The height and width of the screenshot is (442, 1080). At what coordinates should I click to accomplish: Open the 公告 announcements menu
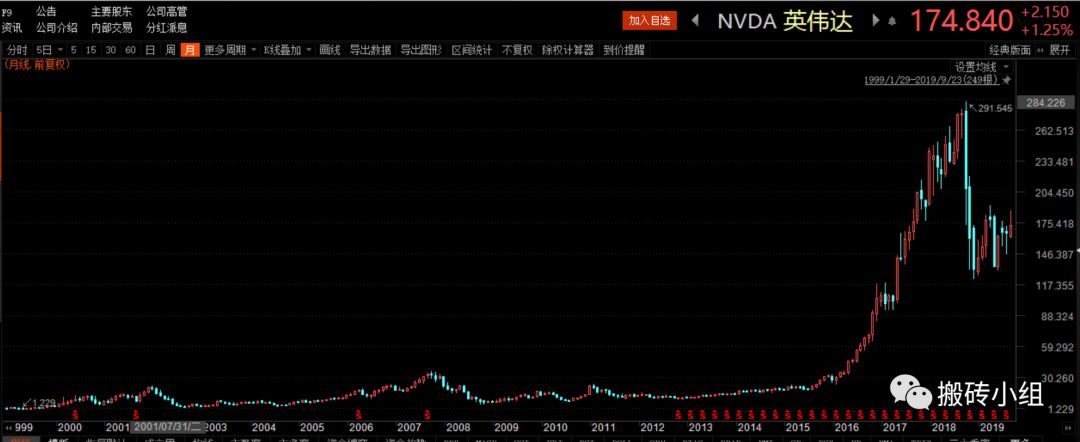[x=47, y=12]
